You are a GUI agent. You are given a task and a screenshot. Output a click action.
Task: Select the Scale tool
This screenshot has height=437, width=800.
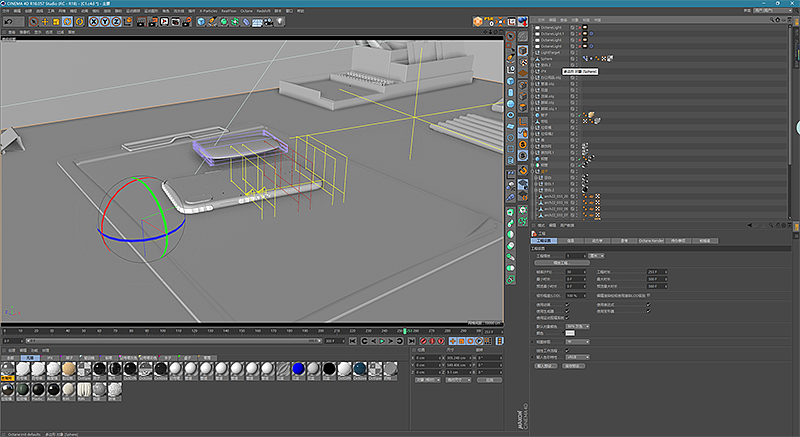[x=56, y=21]
